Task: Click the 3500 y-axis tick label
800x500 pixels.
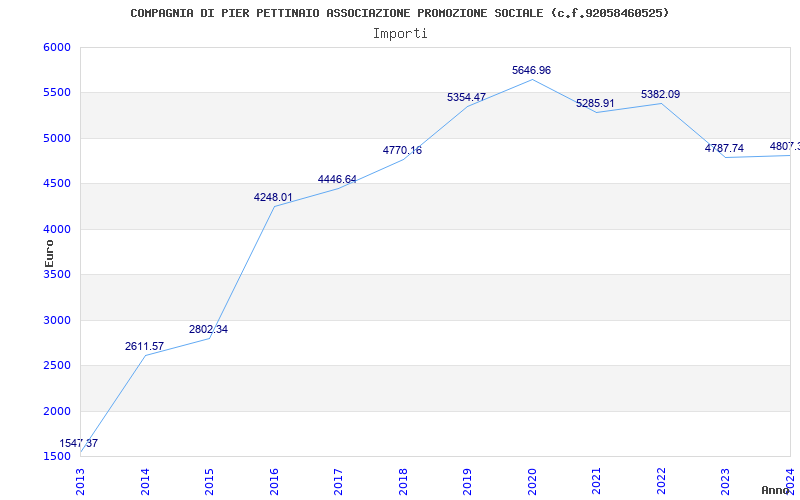Action: [x=57, y=275]
